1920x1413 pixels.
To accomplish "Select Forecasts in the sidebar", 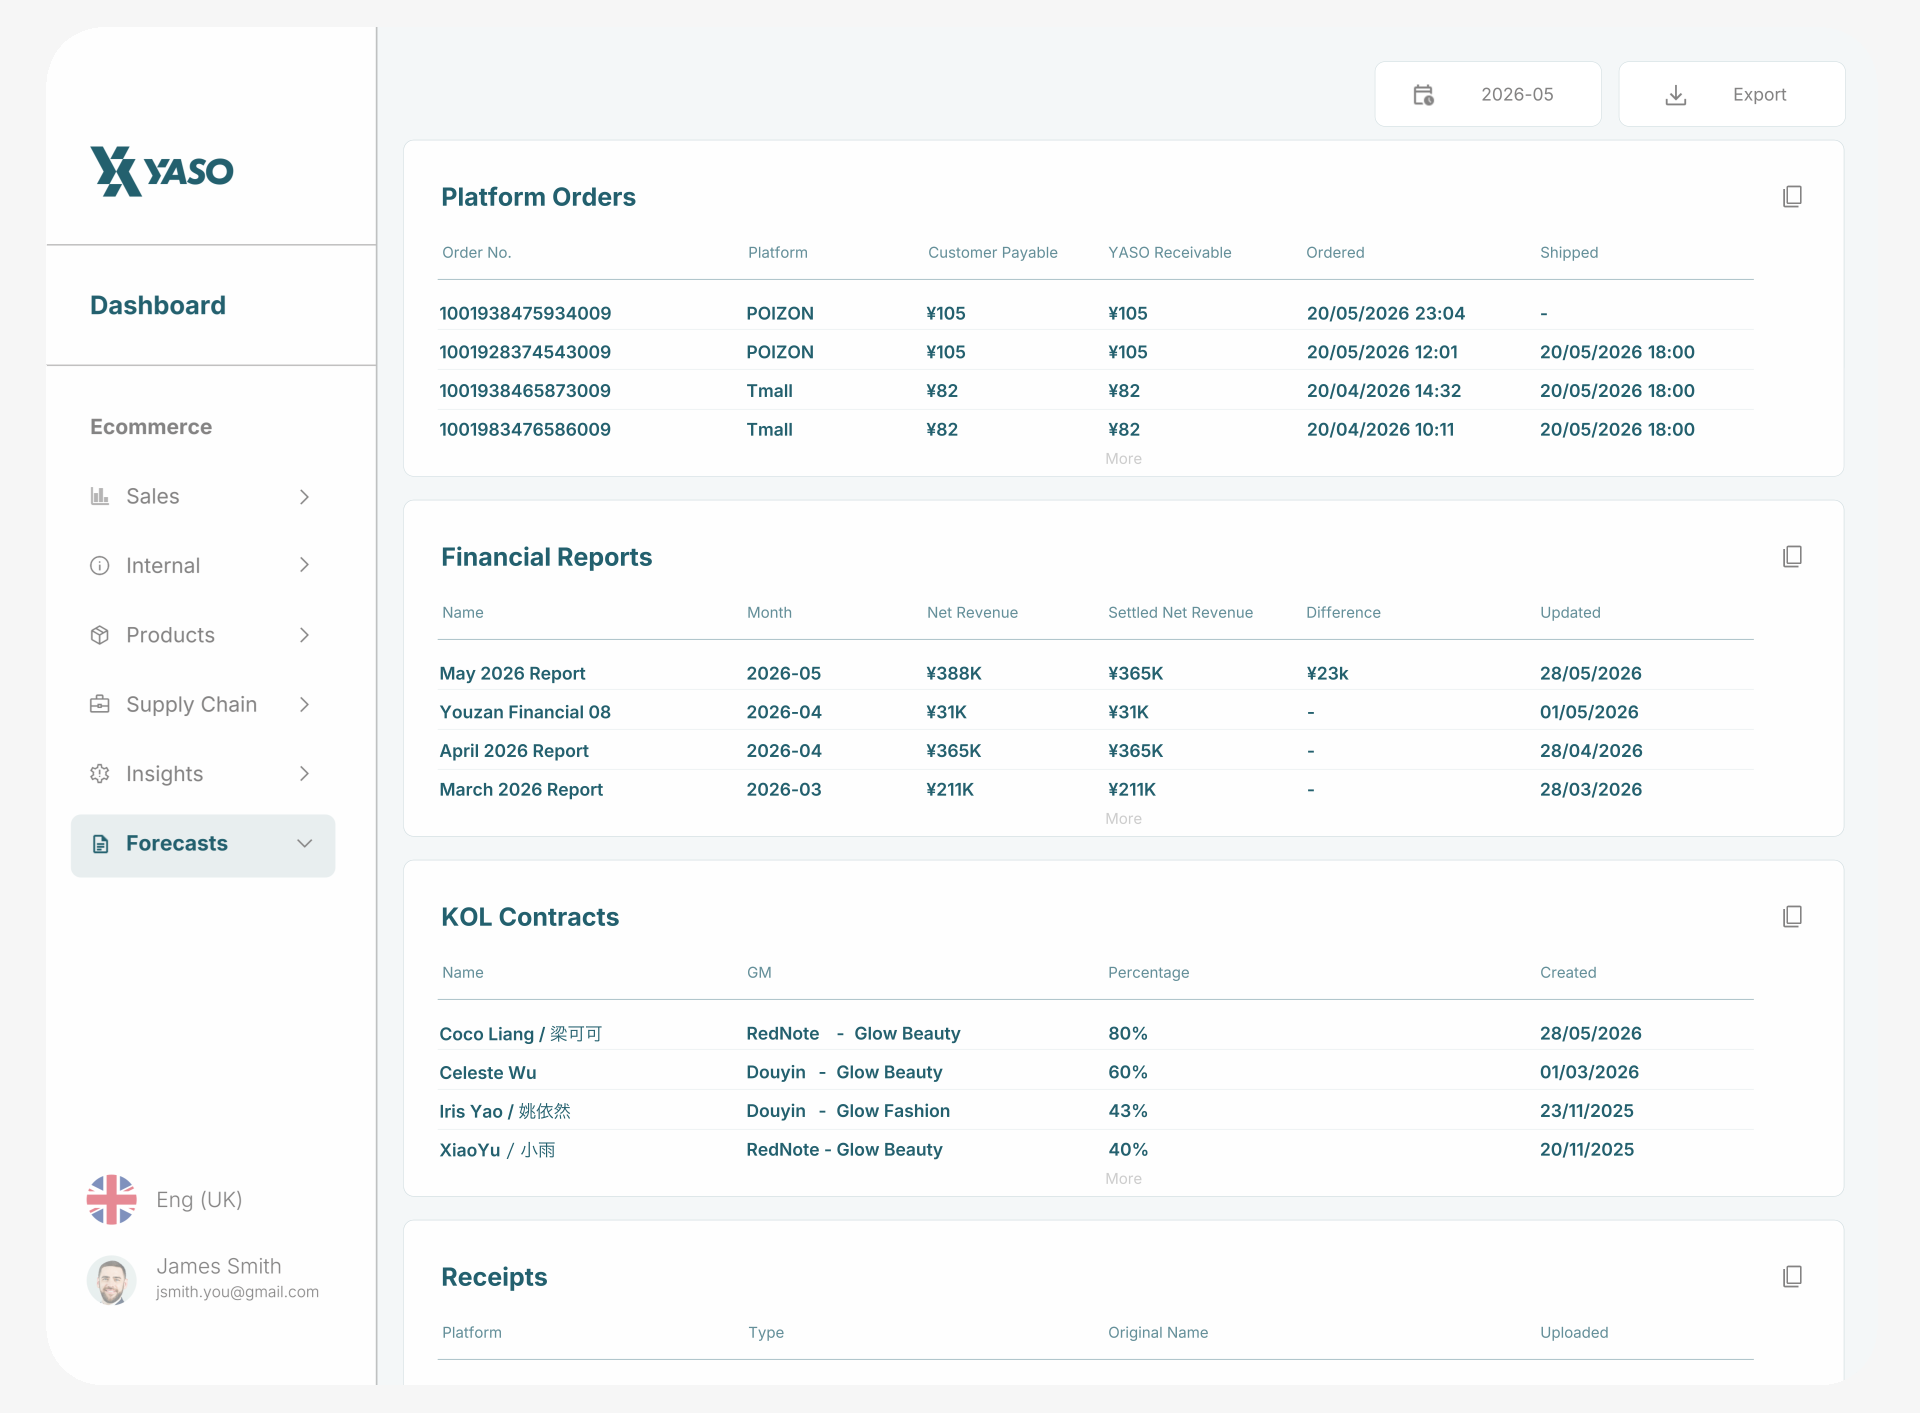I will pos(203,846).
